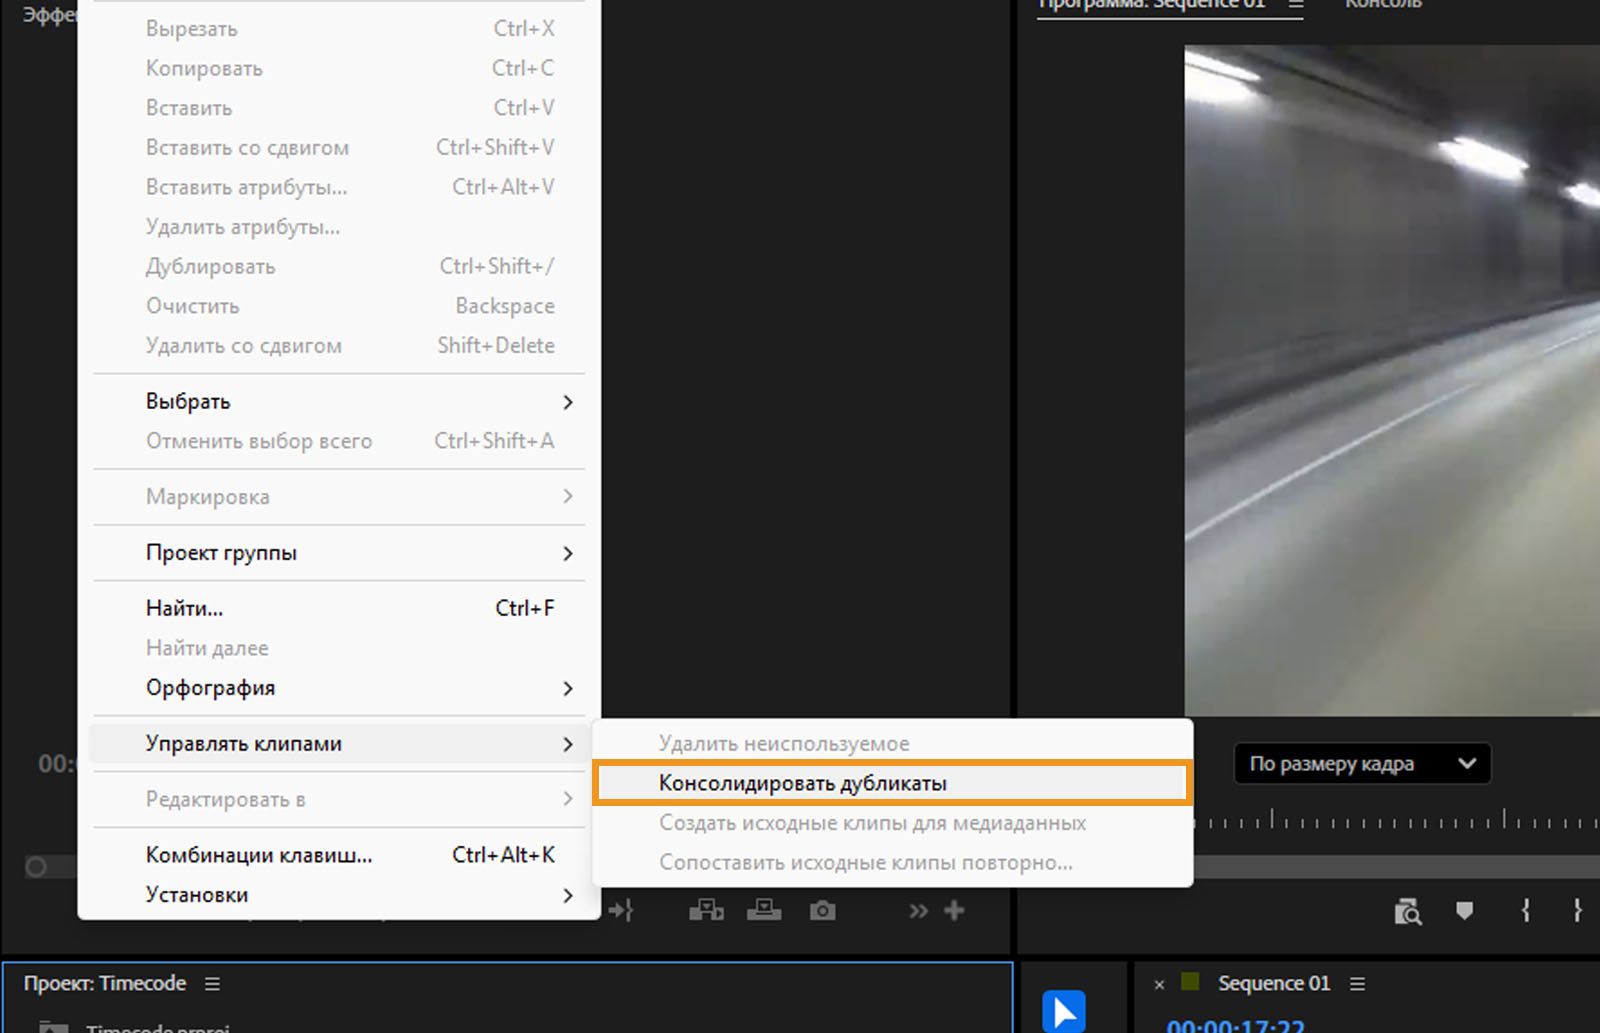Click the tunnel video preview frame
1600x1033 pixels.
coord(1392,381)
